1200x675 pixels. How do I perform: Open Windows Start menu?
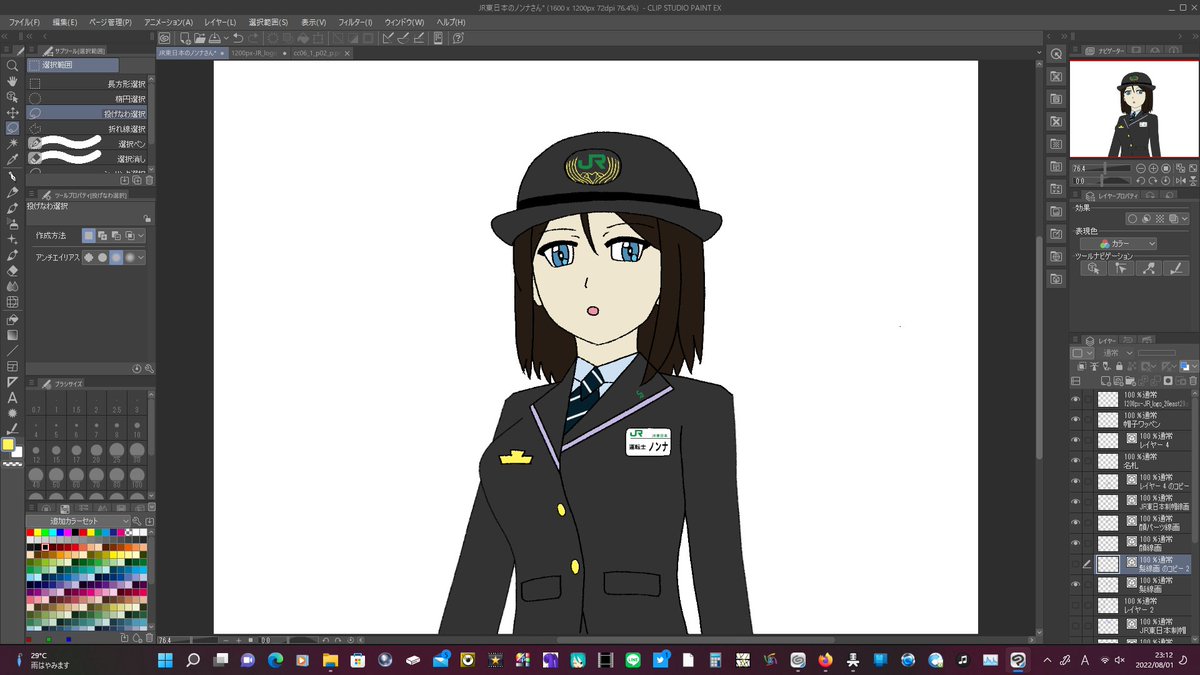tap(165, 660)
